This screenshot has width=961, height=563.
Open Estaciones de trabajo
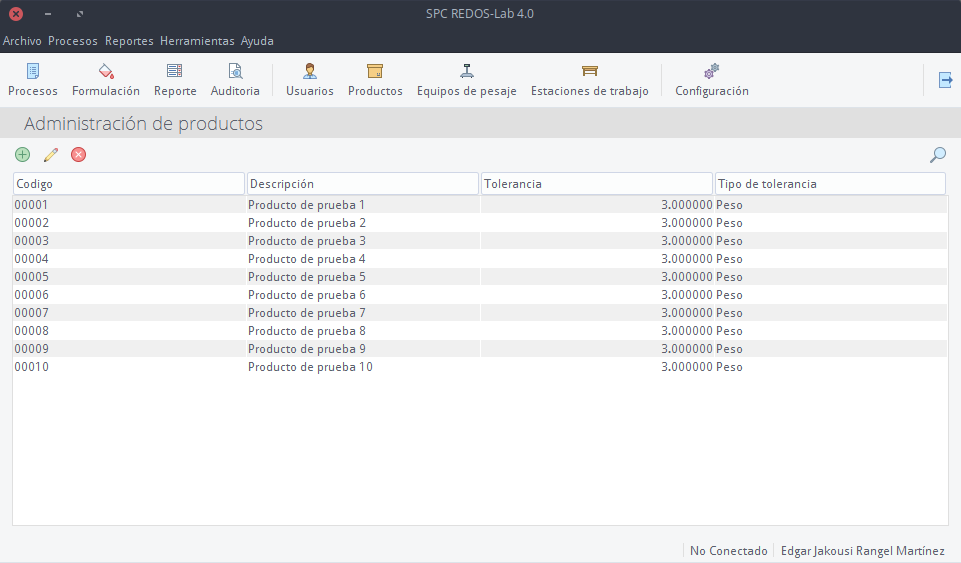pos(590,80)
